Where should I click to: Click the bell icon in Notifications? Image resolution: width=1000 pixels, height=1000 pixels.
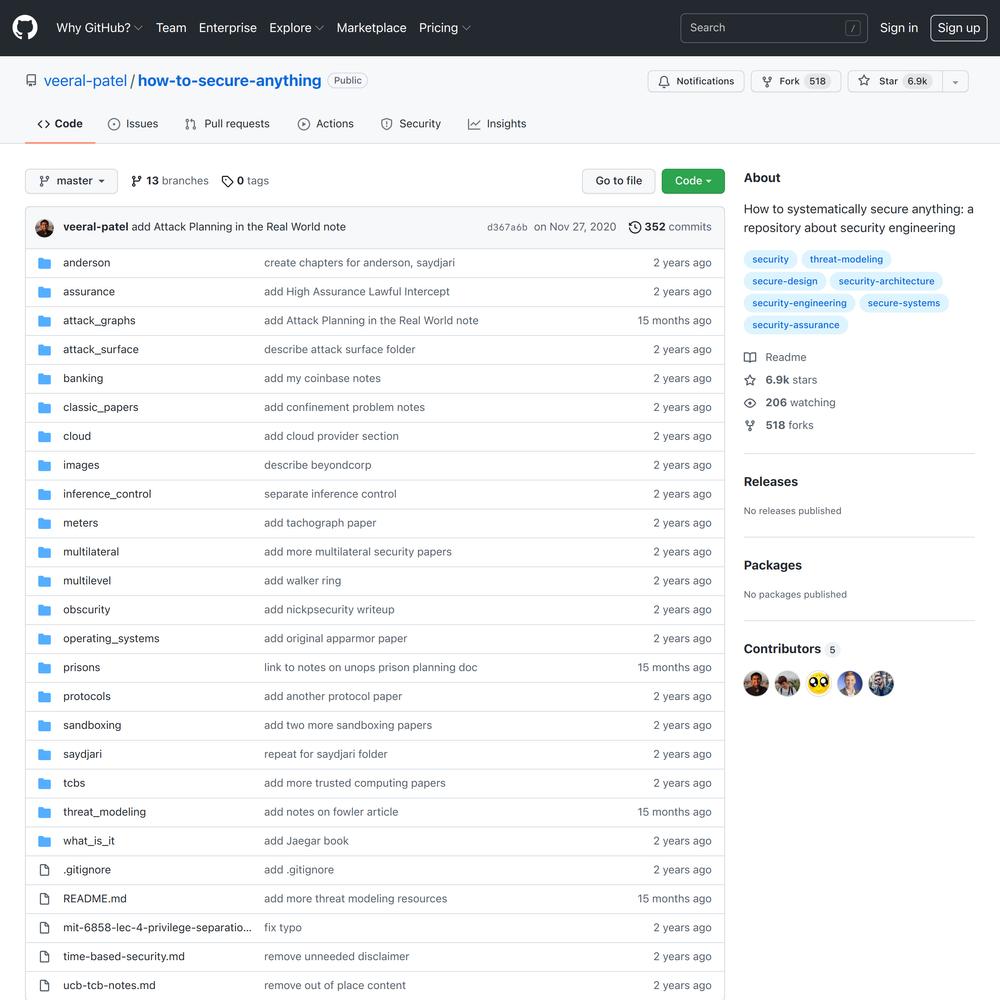coord(664,81)
